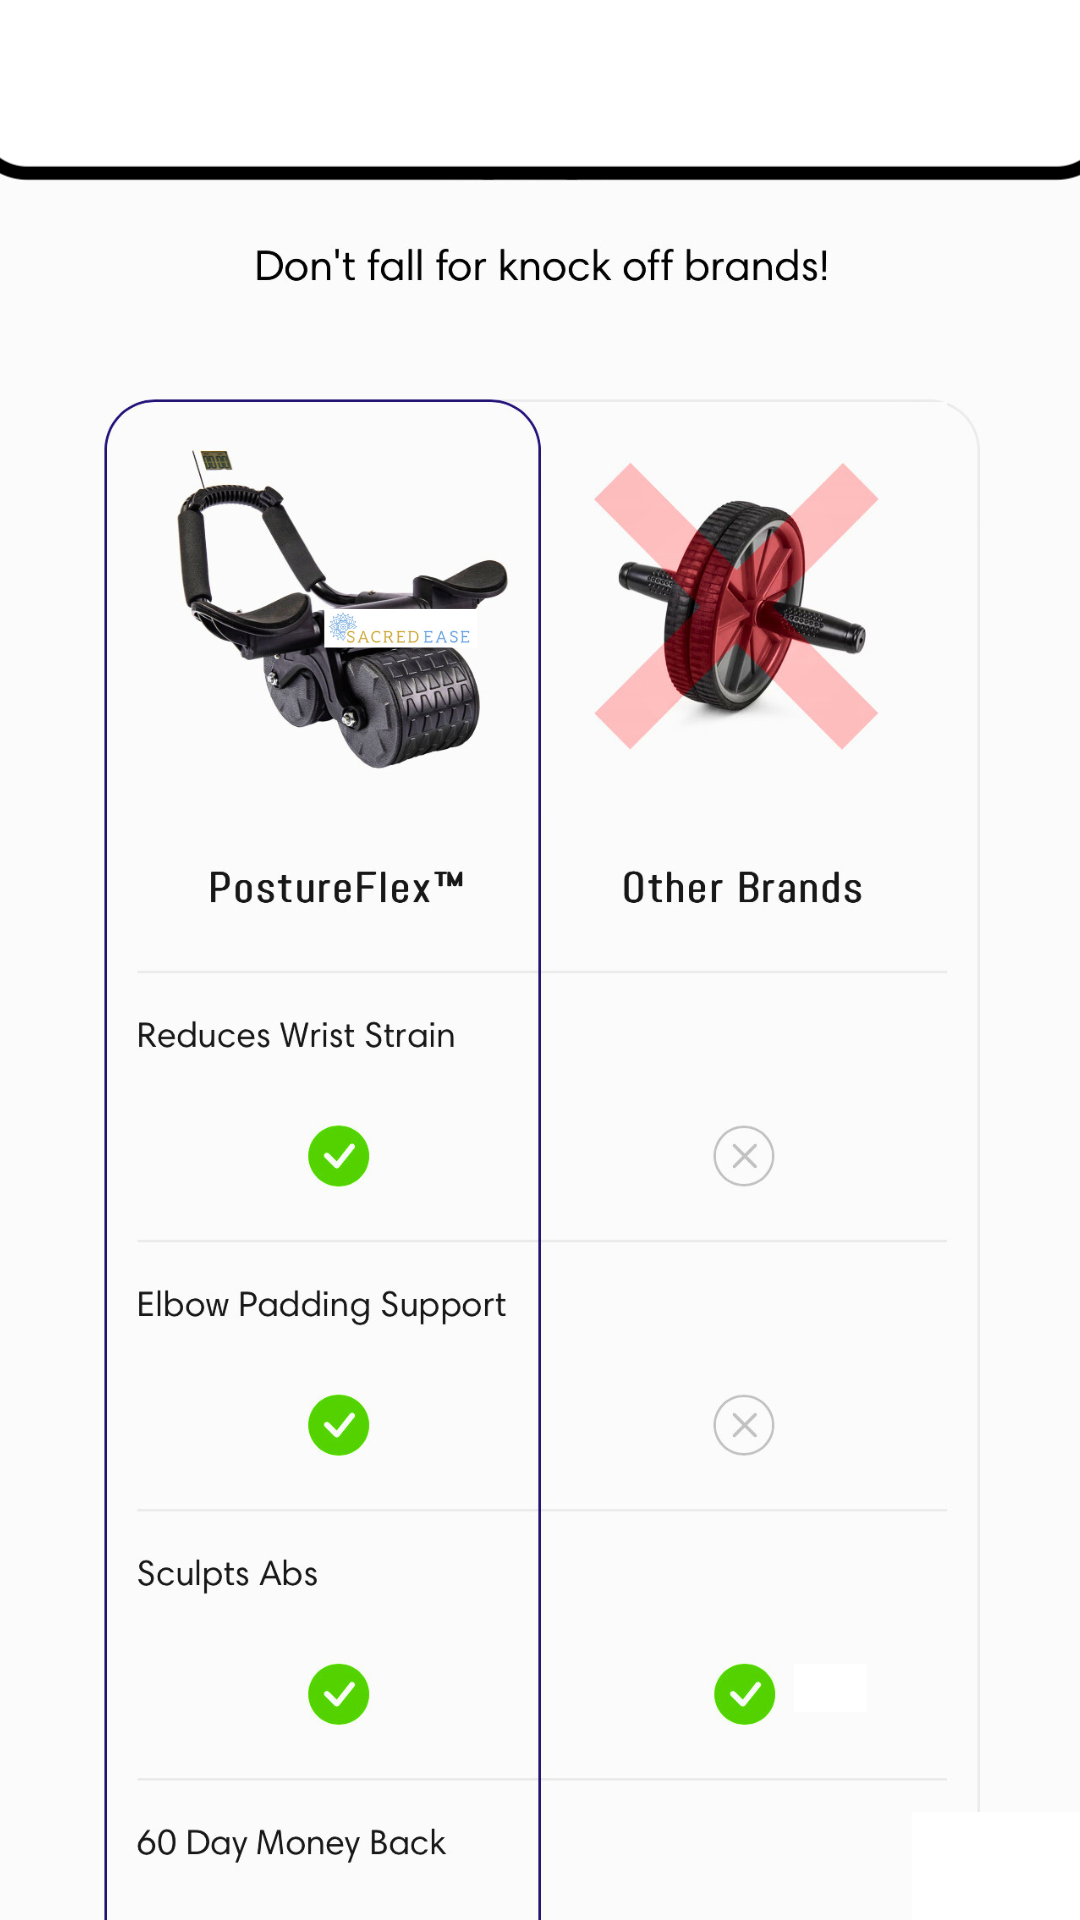The height and width of the screenshot is (1920, 1080).
Task: Click the crossed-out Other Brands ab wheel image
Action: pos(740,606)
